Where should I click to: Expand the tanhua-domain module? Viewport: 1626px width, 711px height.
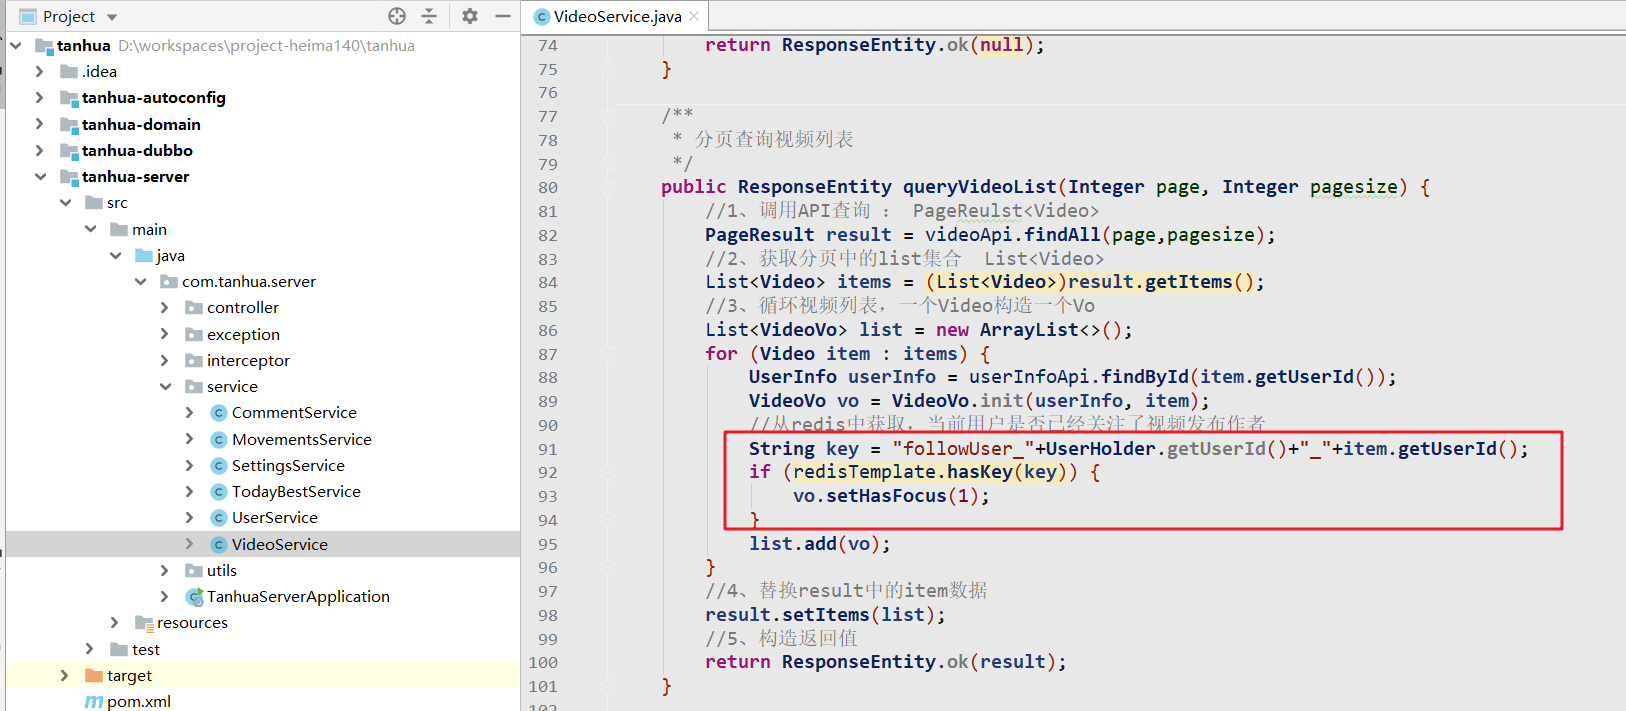39,124
